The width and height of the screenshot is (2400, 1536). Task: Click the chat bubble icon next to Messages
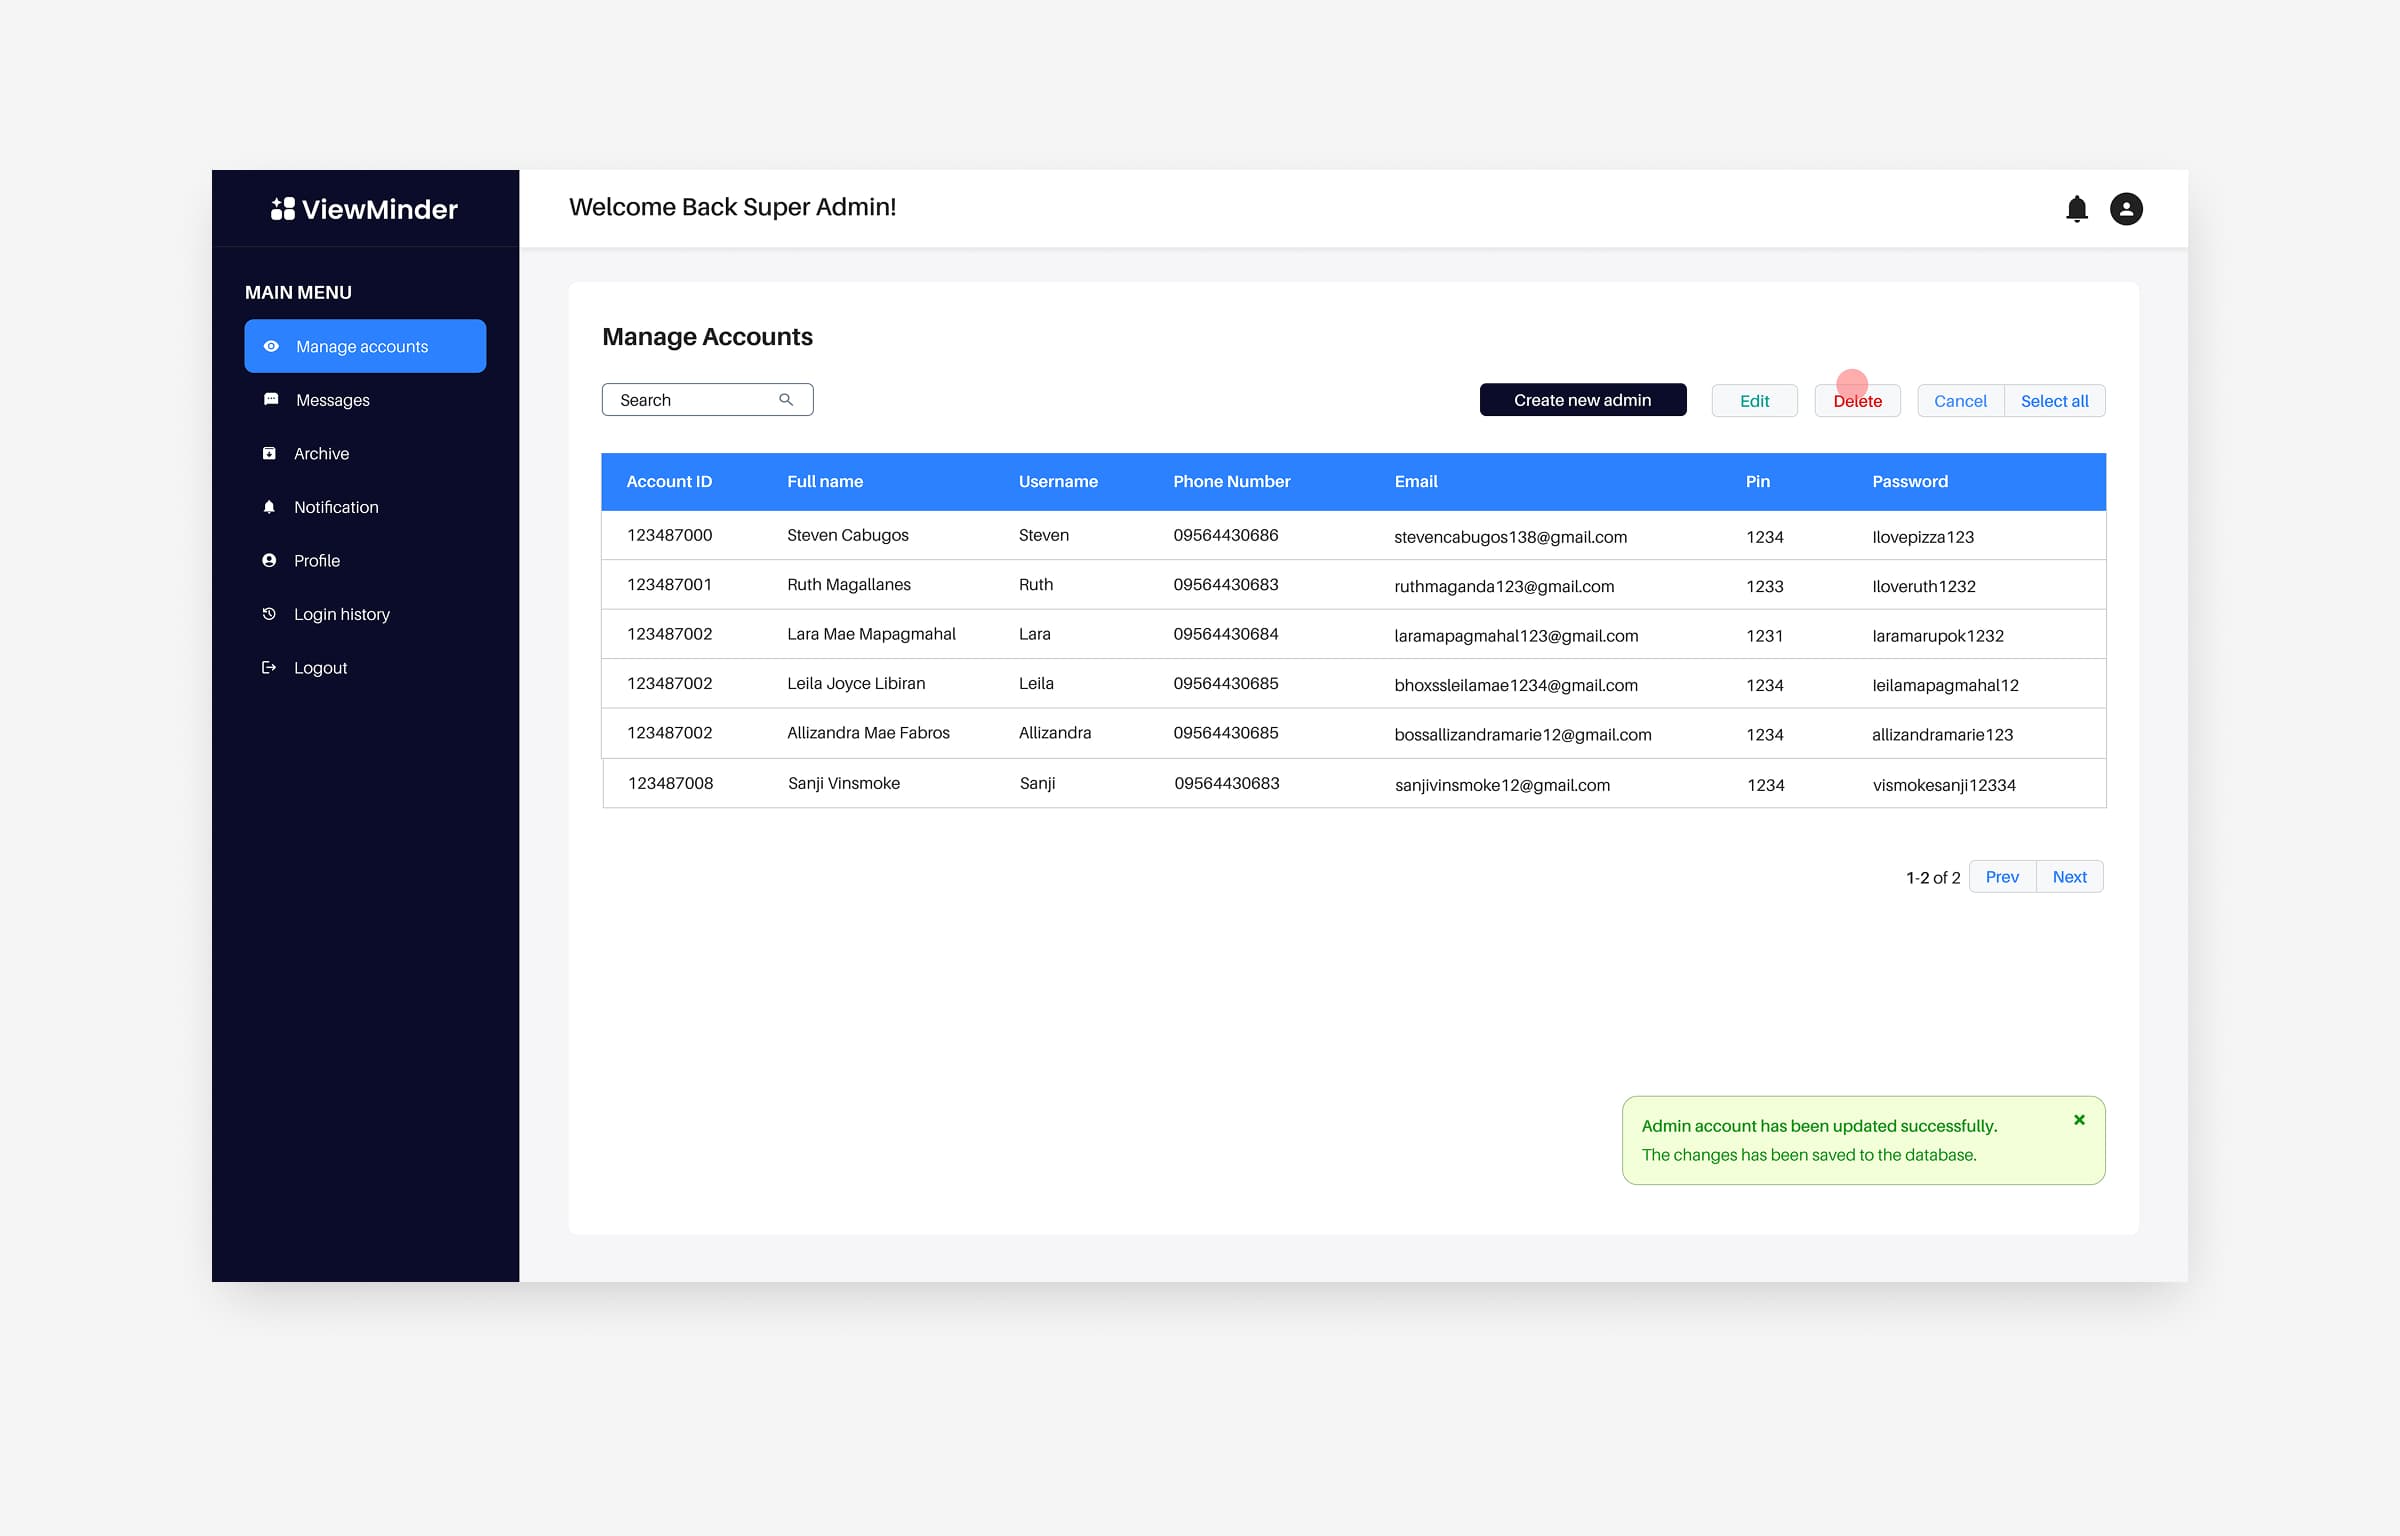click(x=270, y=399)
